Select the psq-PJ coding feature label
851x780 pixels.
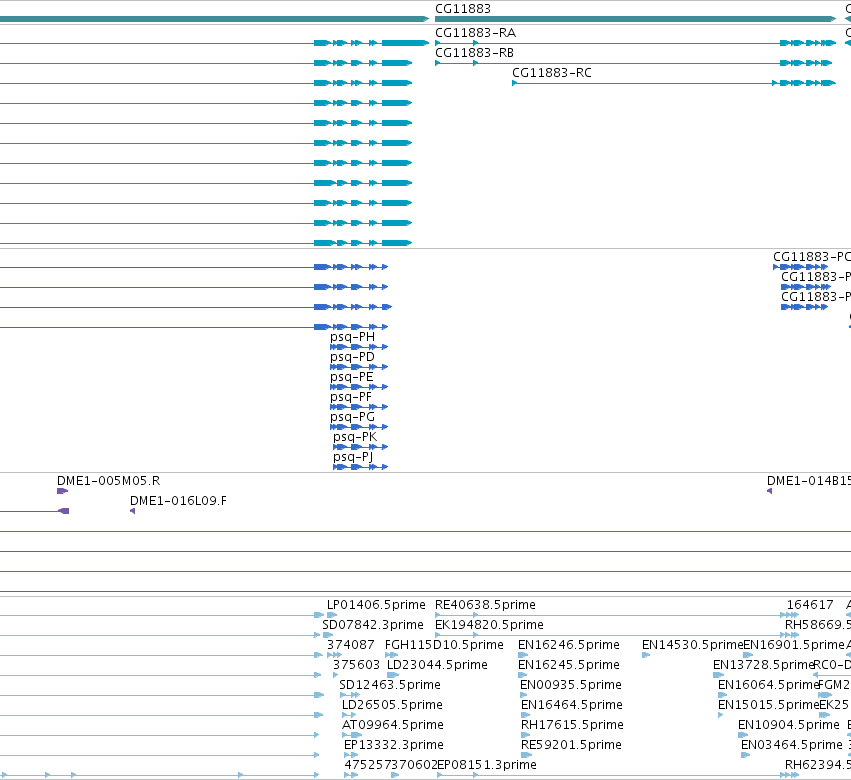coord(353,457)
